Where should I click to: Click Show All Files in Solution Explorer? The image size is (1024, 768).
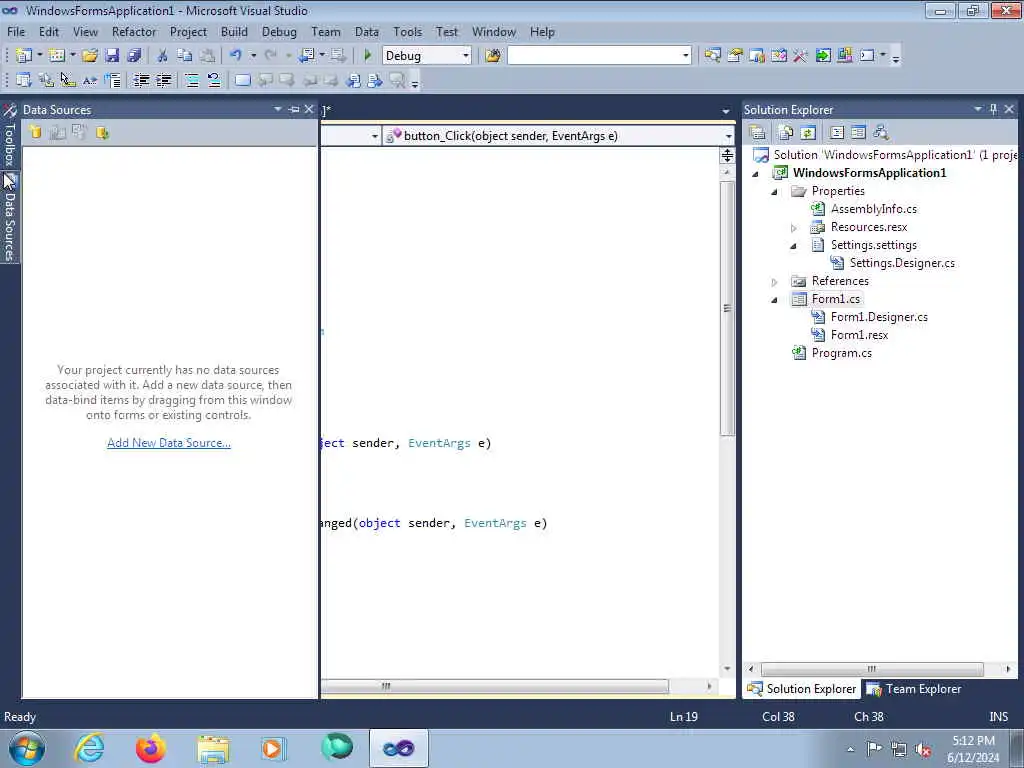[786, 133]
